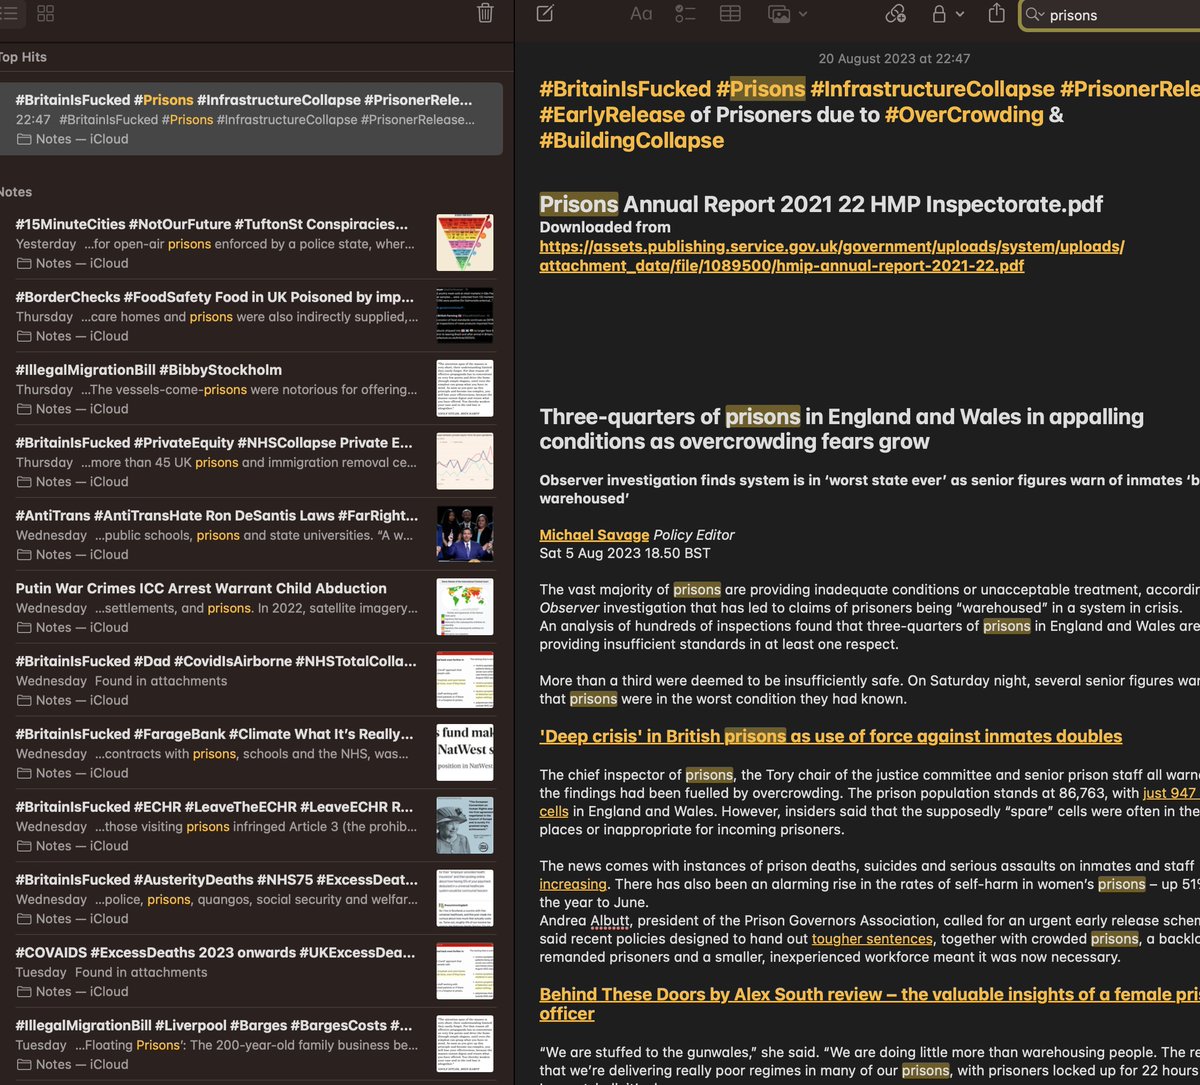Follow the 'just 947' link

pos(1170,793)
